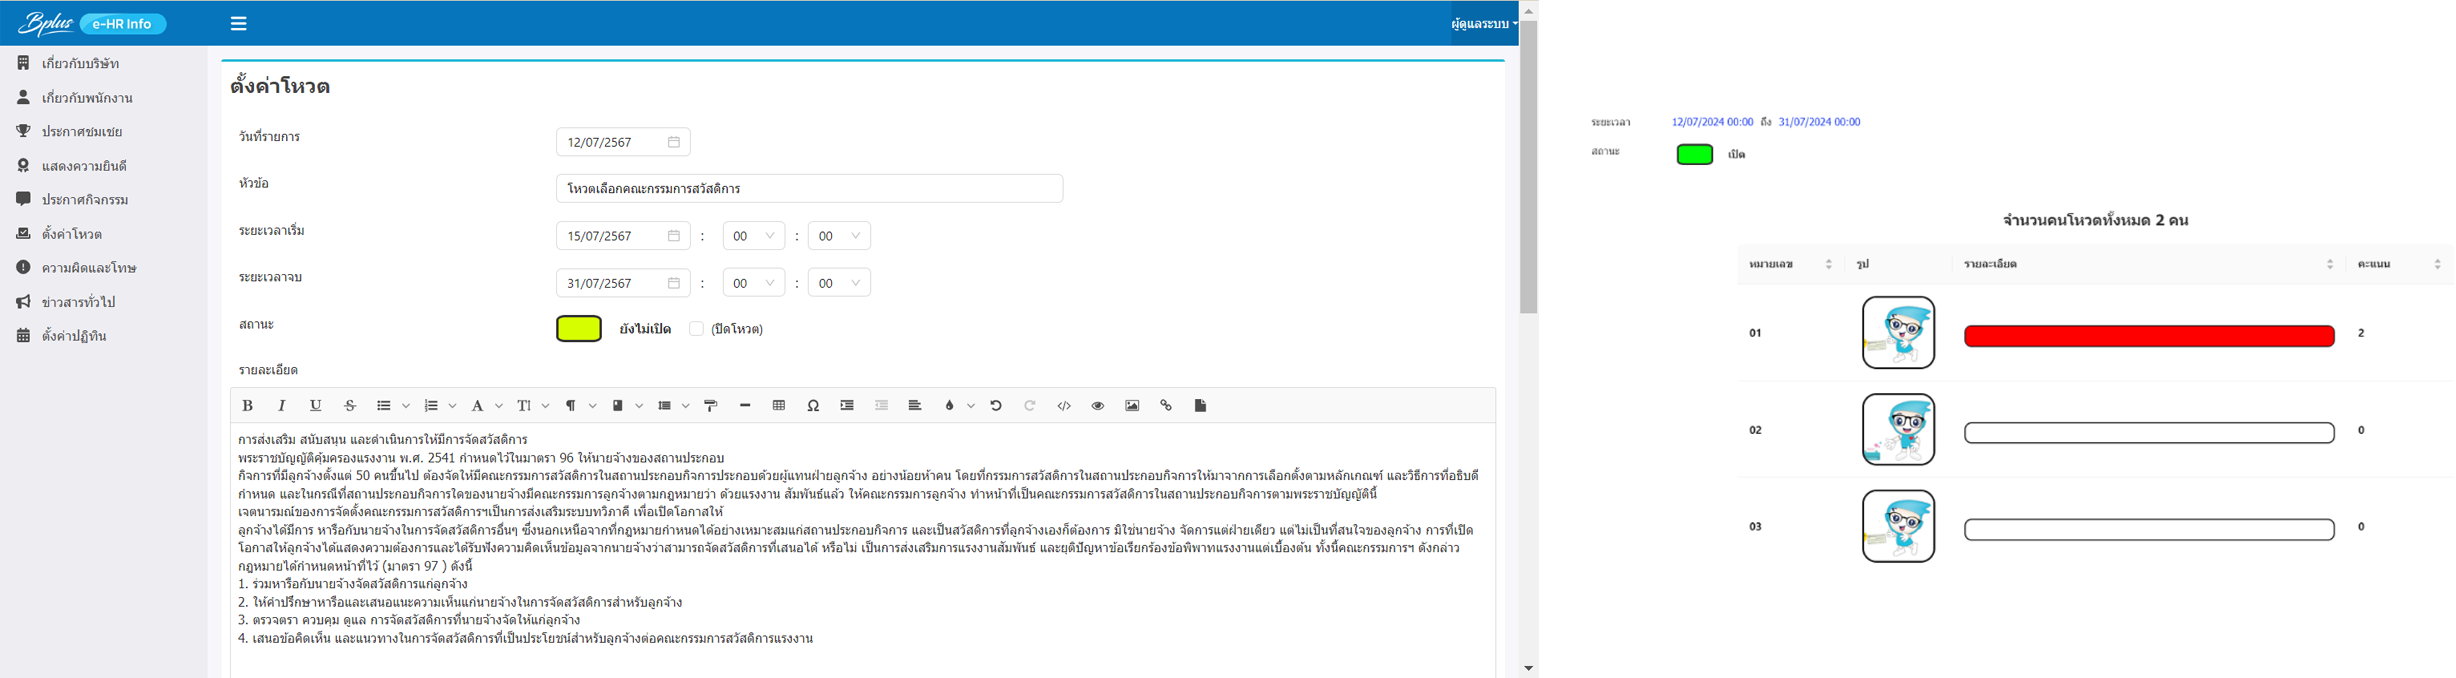
Task: Open the omega special characters tool
Action: (x=813, y=405)
